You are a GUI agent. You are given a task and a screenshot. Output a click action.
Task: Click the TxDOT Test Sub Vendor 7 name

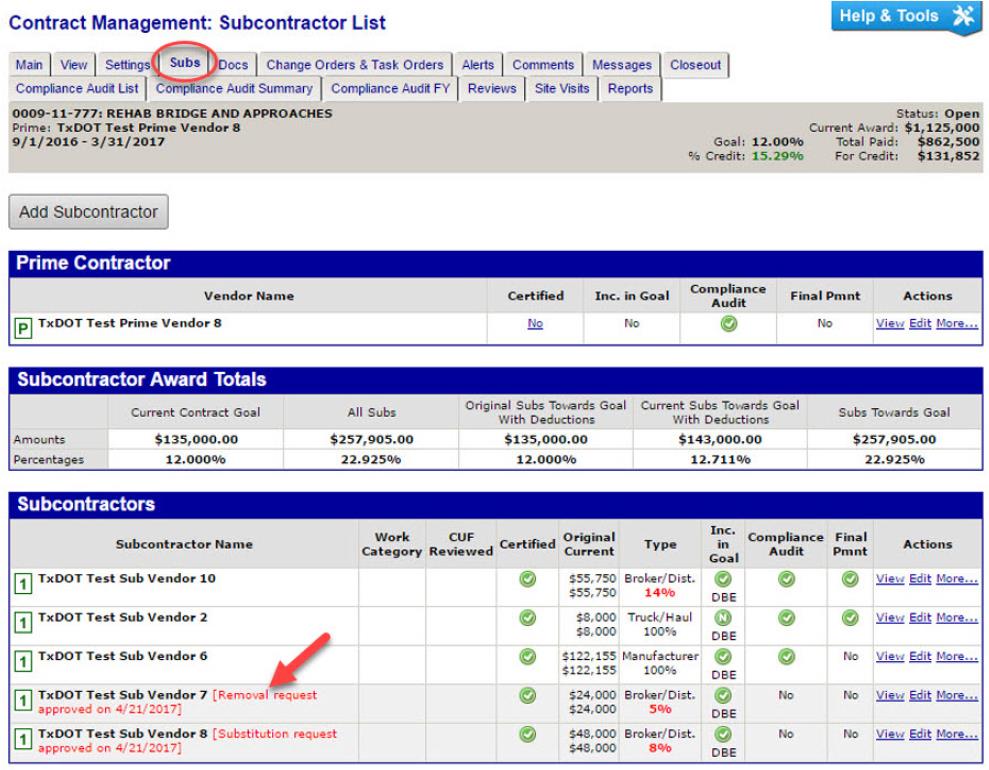pyautogui.click(x=122, y=694)
